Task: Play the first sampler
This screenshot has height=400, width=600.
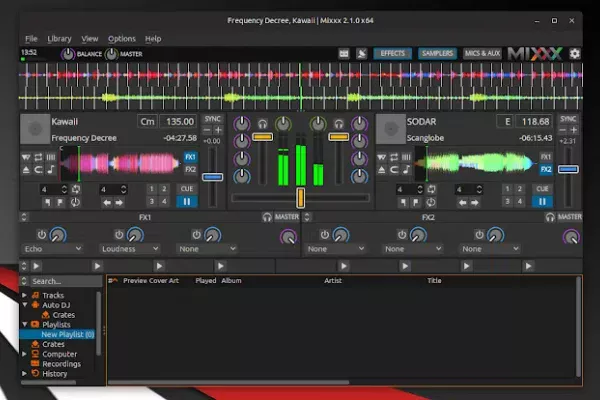Action: click(x=36, y=266)
